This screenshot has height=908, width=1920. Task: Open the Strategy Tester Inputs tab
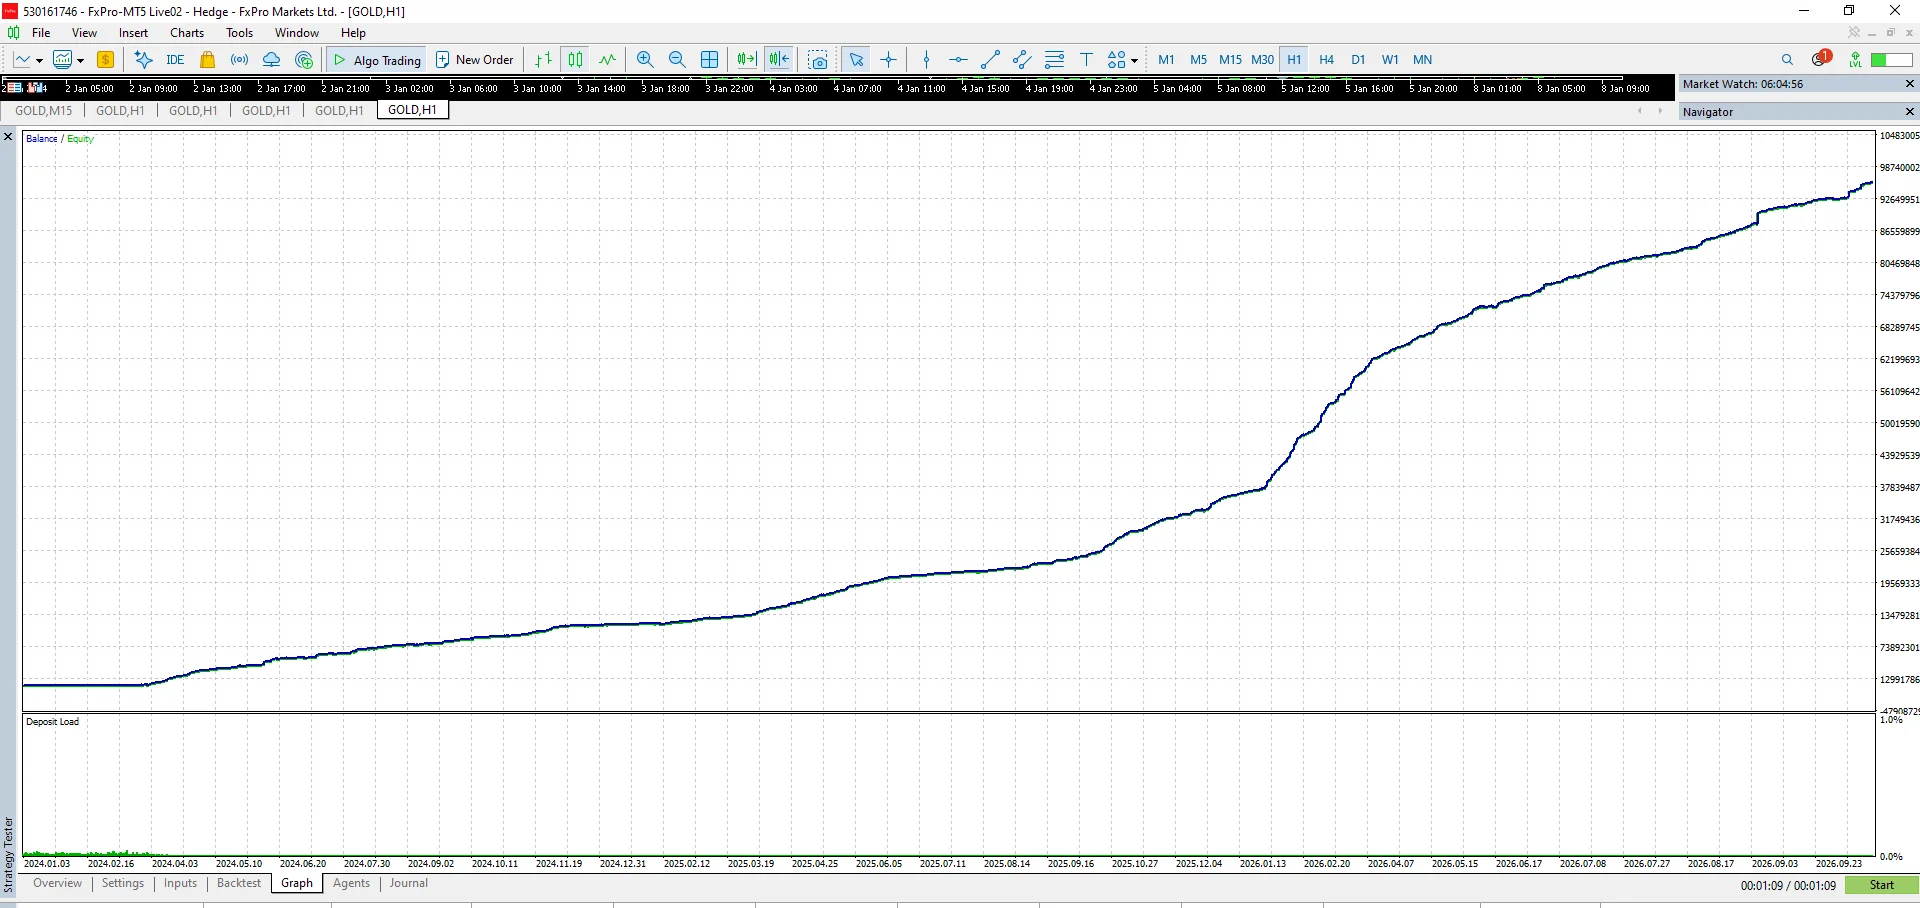click(x=180, y=884)
